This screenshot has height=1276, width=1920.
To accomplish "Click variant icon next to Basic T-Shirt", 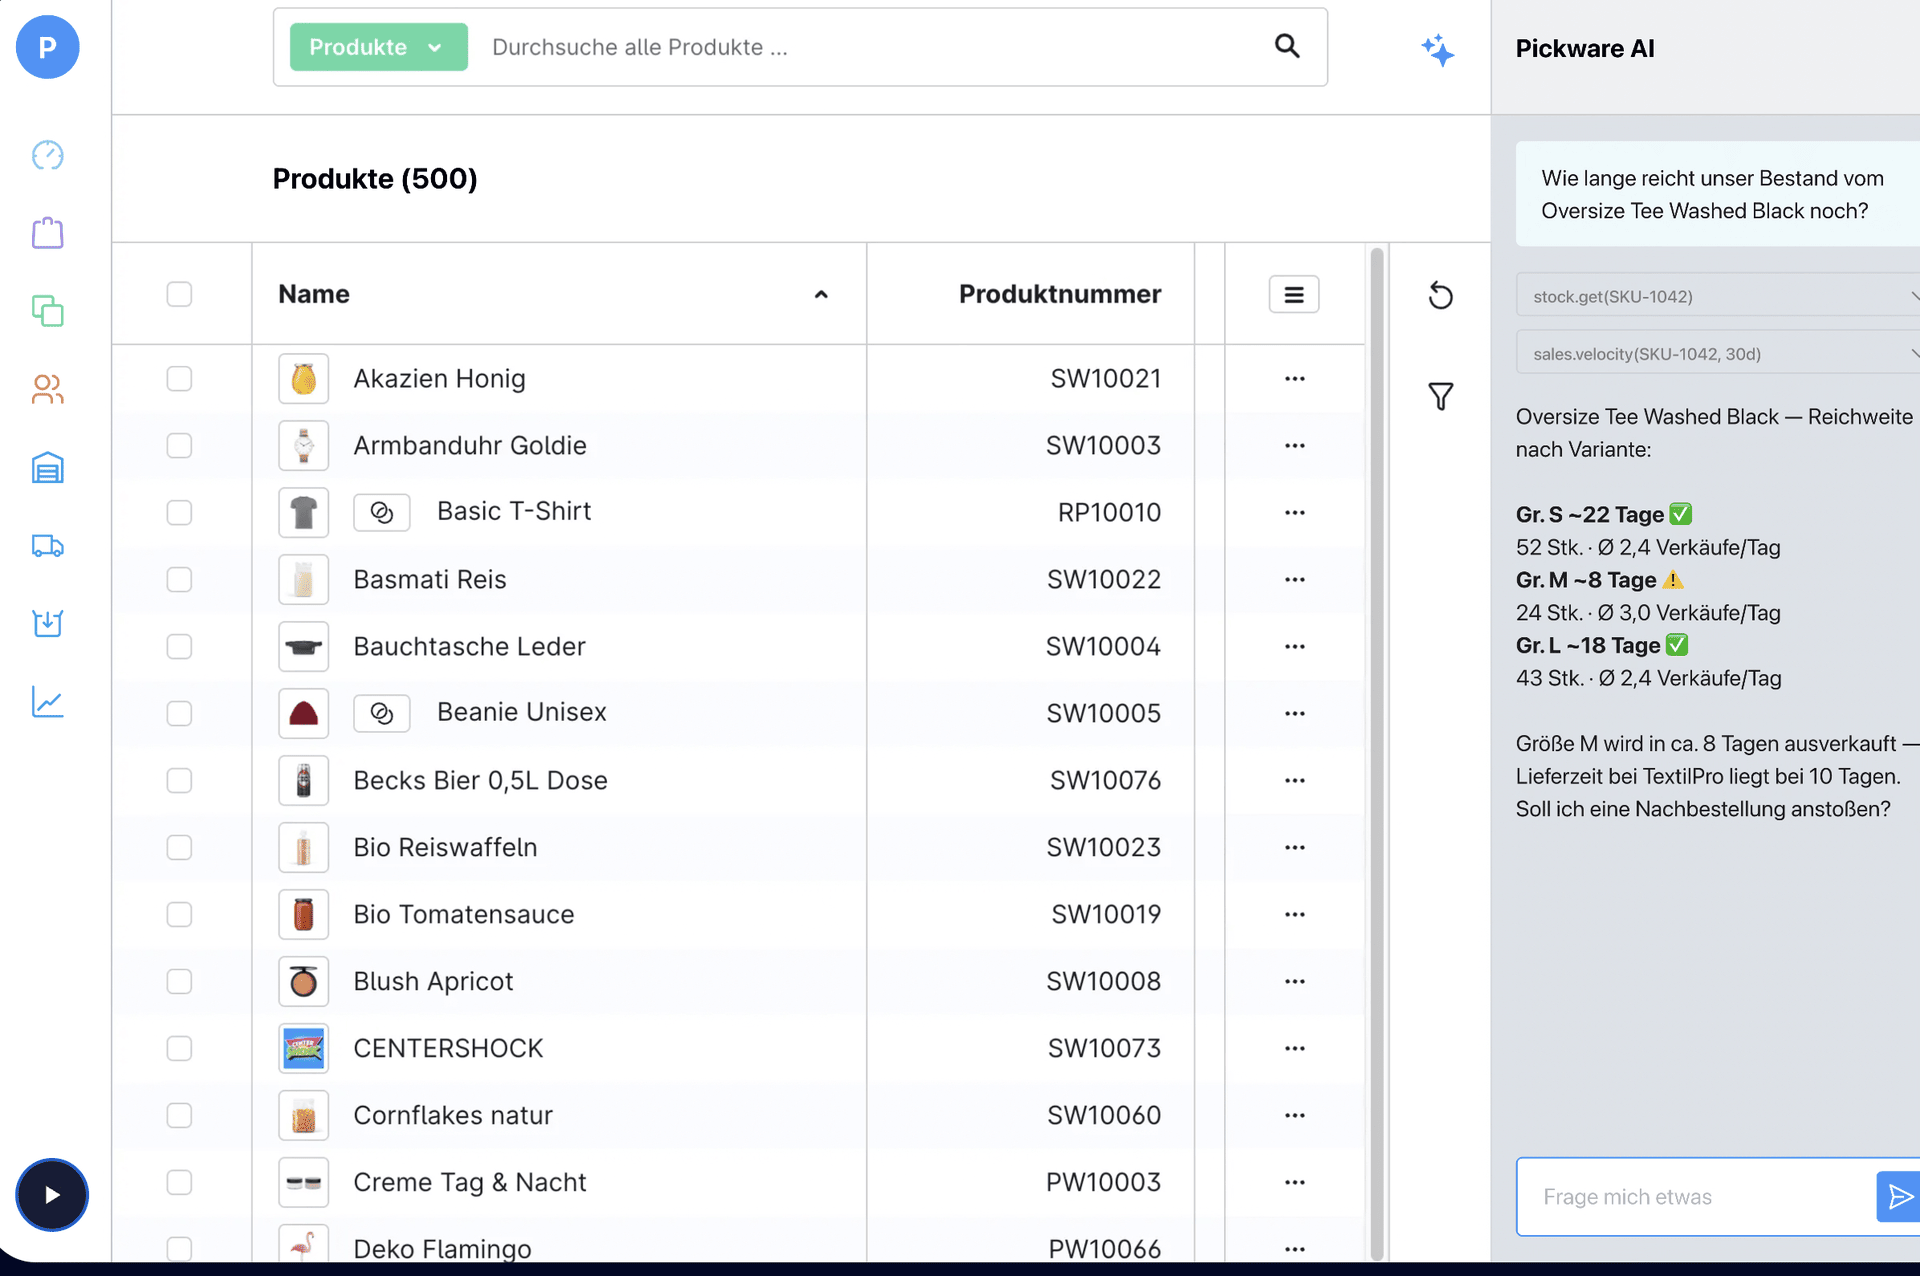I will (x=382, y=512).
